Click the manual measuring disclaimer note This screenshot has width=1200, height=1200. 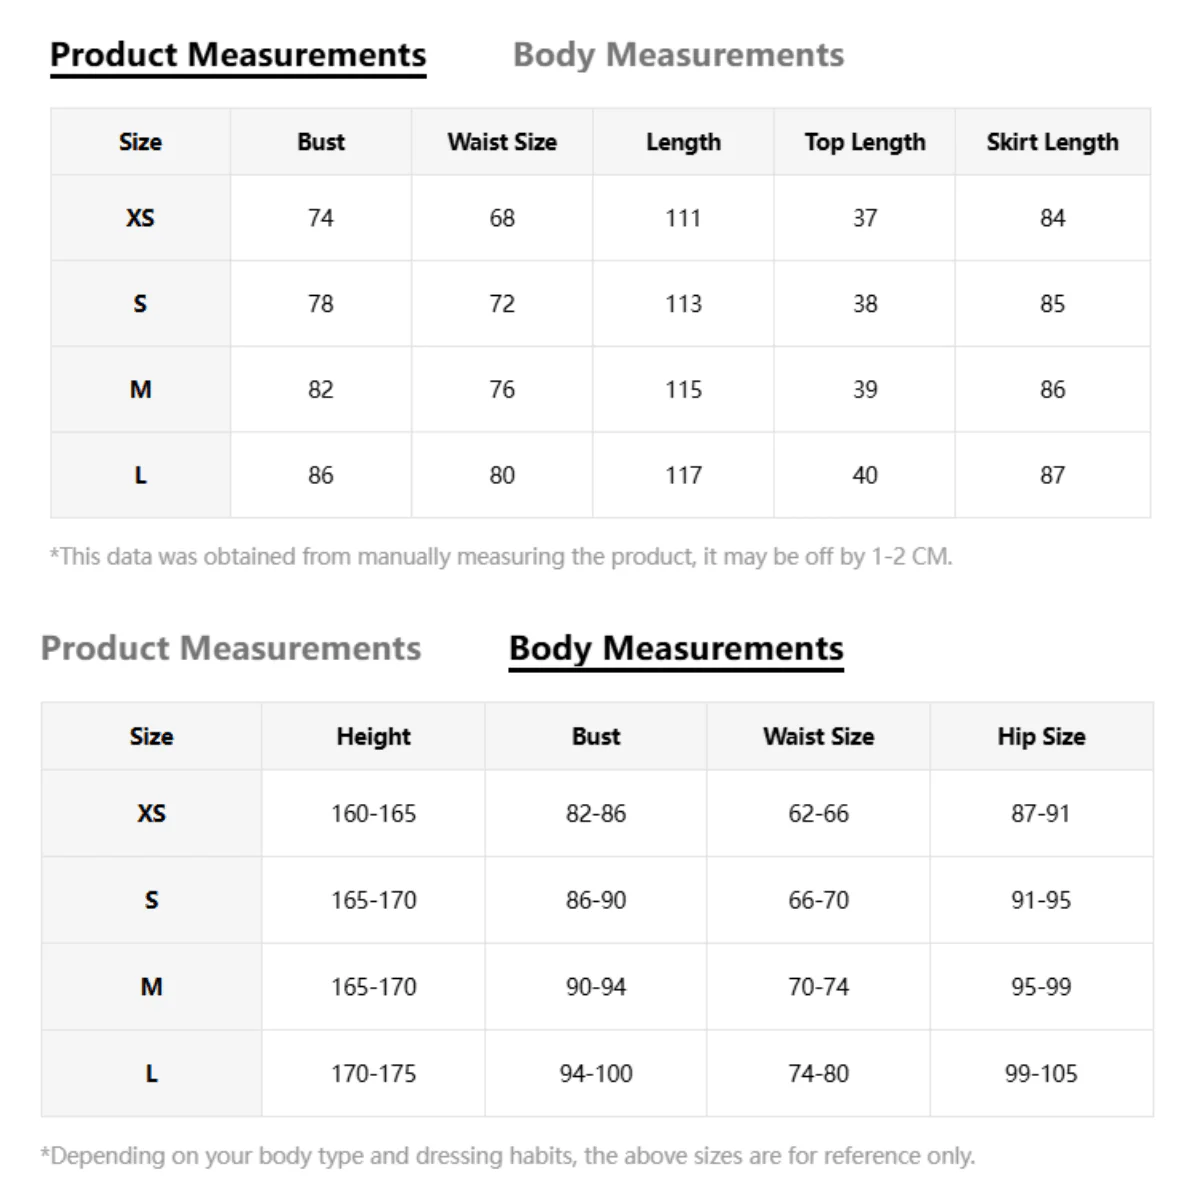[x=501, y=556]
